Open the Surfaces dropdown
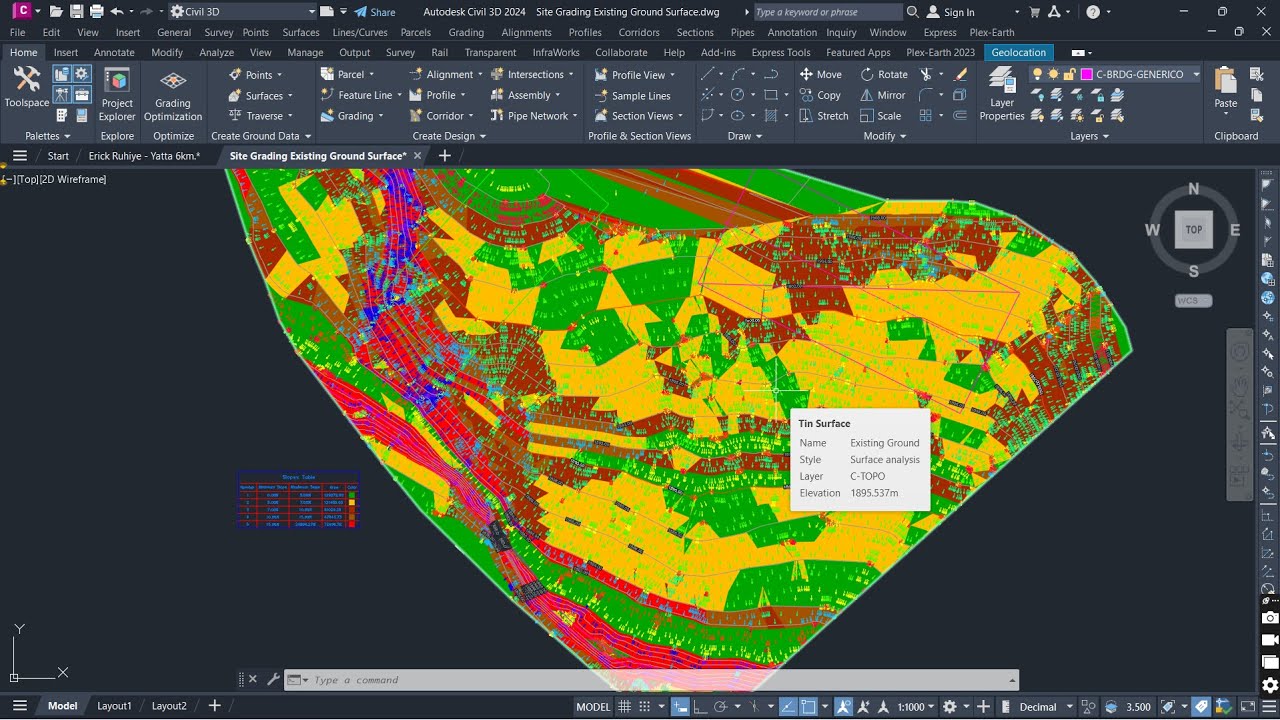Viewport: 1280px width, 720px height. 261,96
